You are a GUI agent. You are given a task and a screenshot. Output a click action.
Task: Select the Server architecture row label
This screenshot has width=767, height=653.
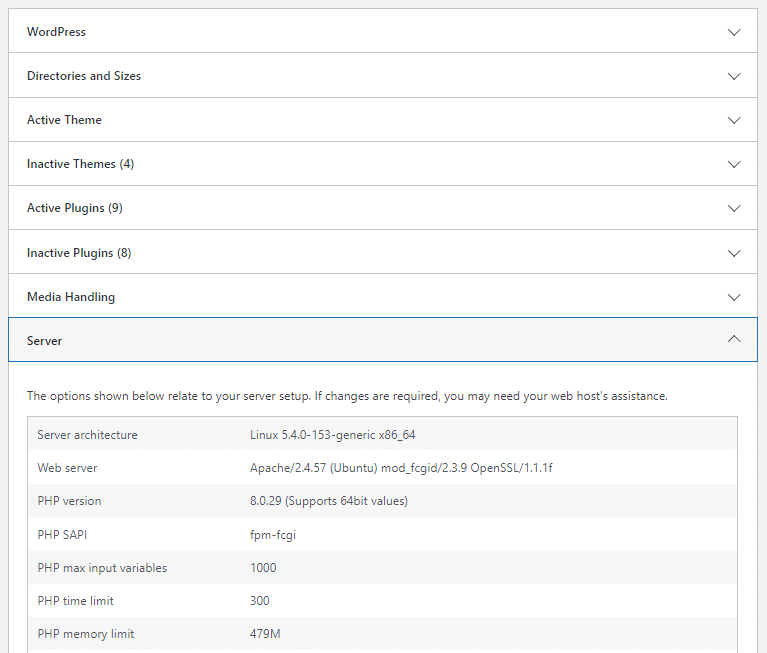(87, 435)
